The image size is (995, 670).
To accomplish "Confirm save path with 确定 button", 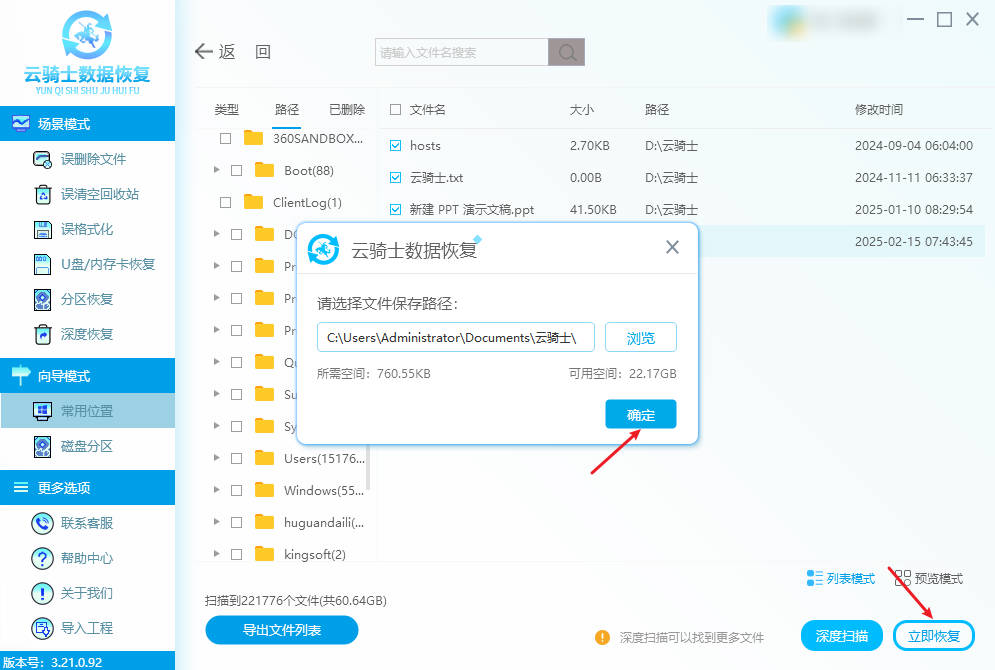I will 640,415.
